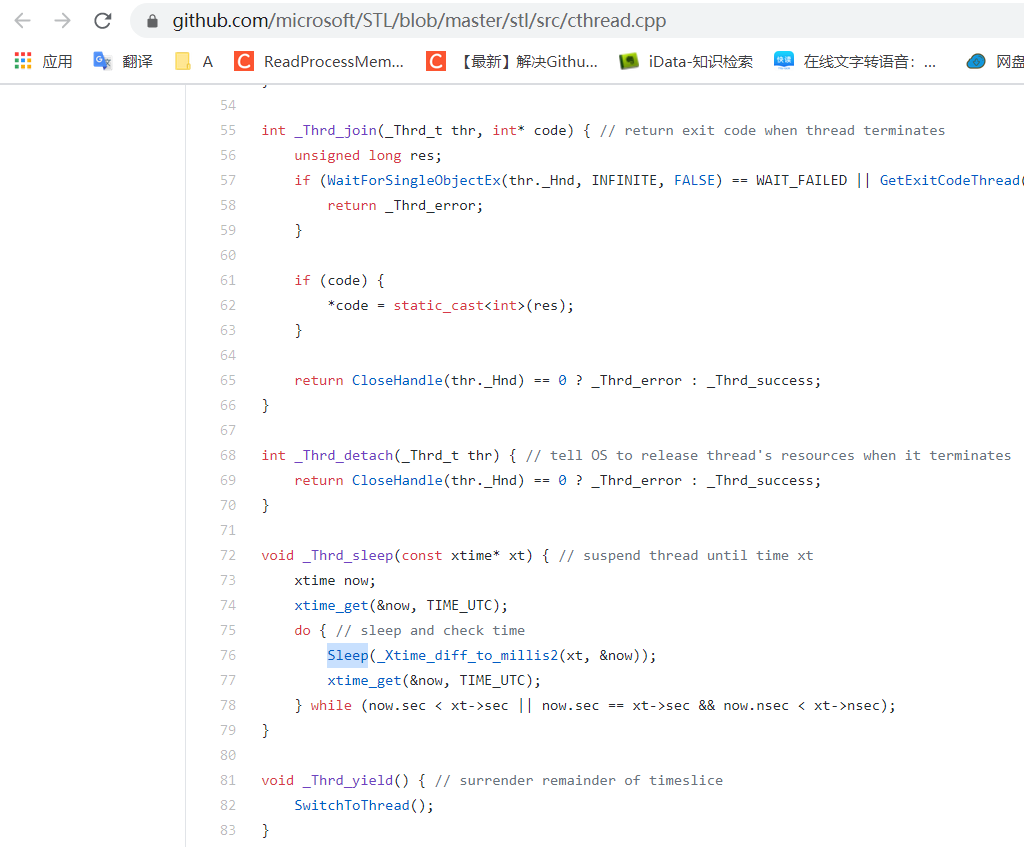The width and height of the screenshot is (1024, 847).
Task: Select line number 55
Action: (228, 130)
